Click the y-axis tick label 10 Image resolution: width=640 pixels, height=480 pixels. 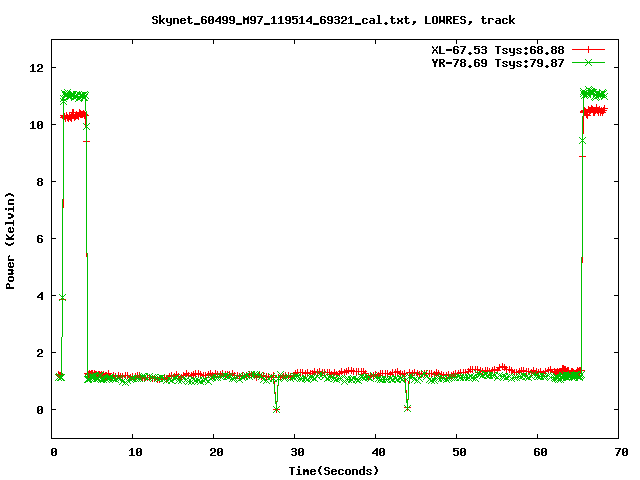pos(37,125)
